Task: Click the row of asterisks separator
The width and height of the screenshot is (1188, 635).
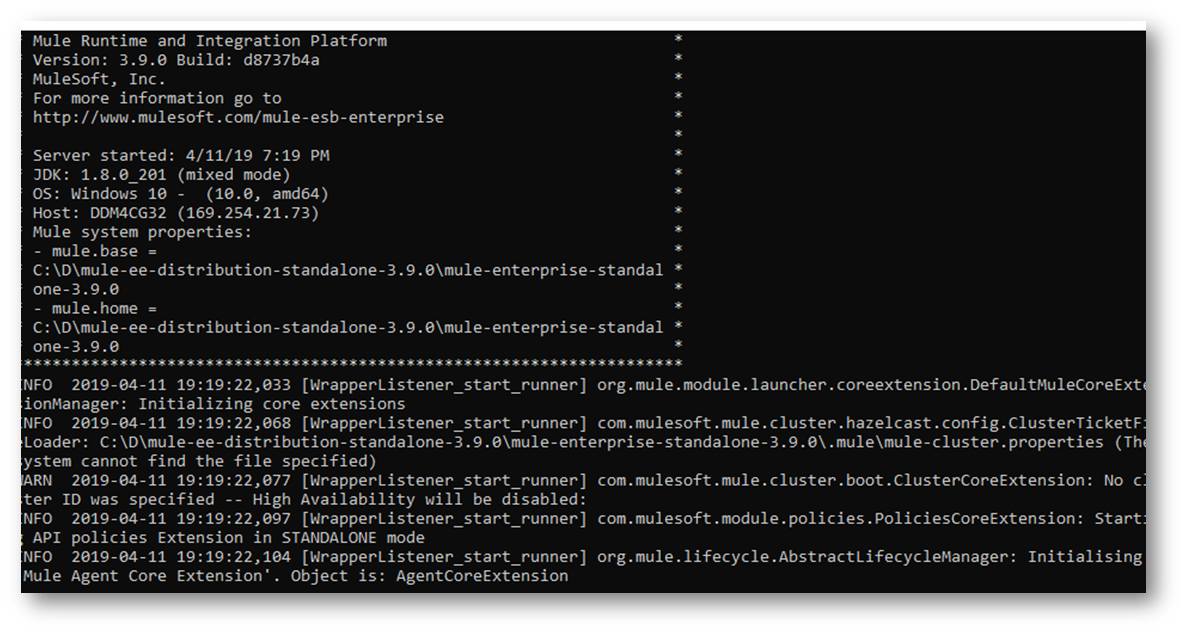Action: click(352, 364)
